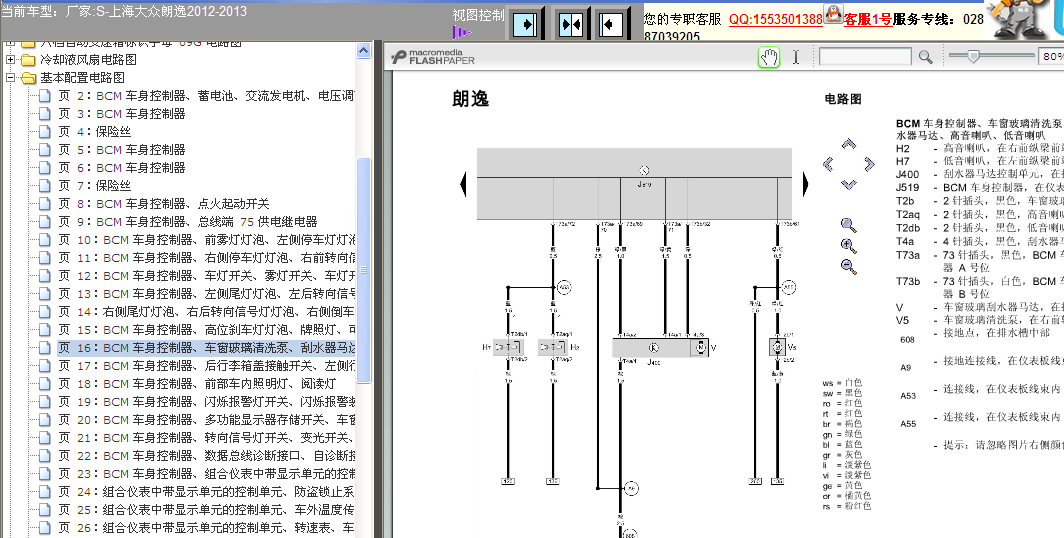Image resolution: width=1064 pixels, height=538 pixels.
Task: Open 页 22:数据总线诊断接口 page
Action: 206,456
